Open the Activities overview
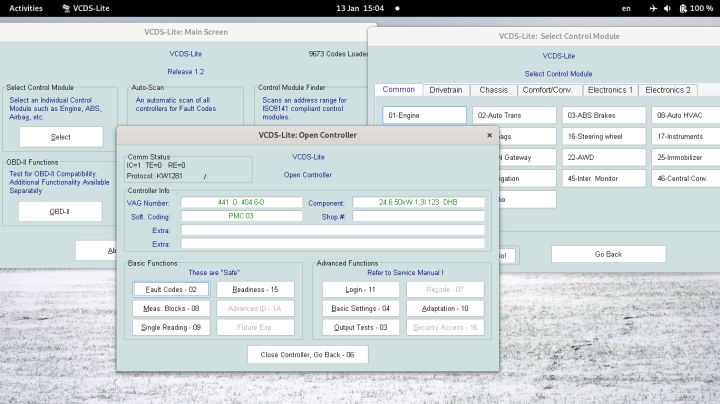This screenshot has height=404, width=720. [x=26, y=8]
